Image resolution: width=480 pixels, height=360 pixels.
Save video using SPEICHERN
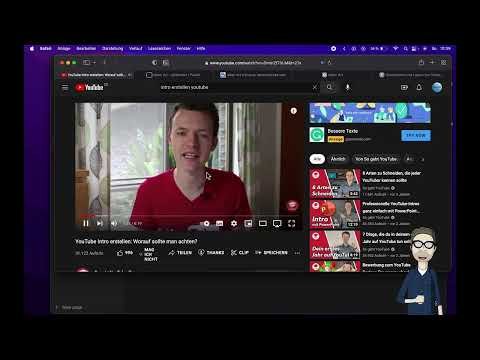point(271,253)
